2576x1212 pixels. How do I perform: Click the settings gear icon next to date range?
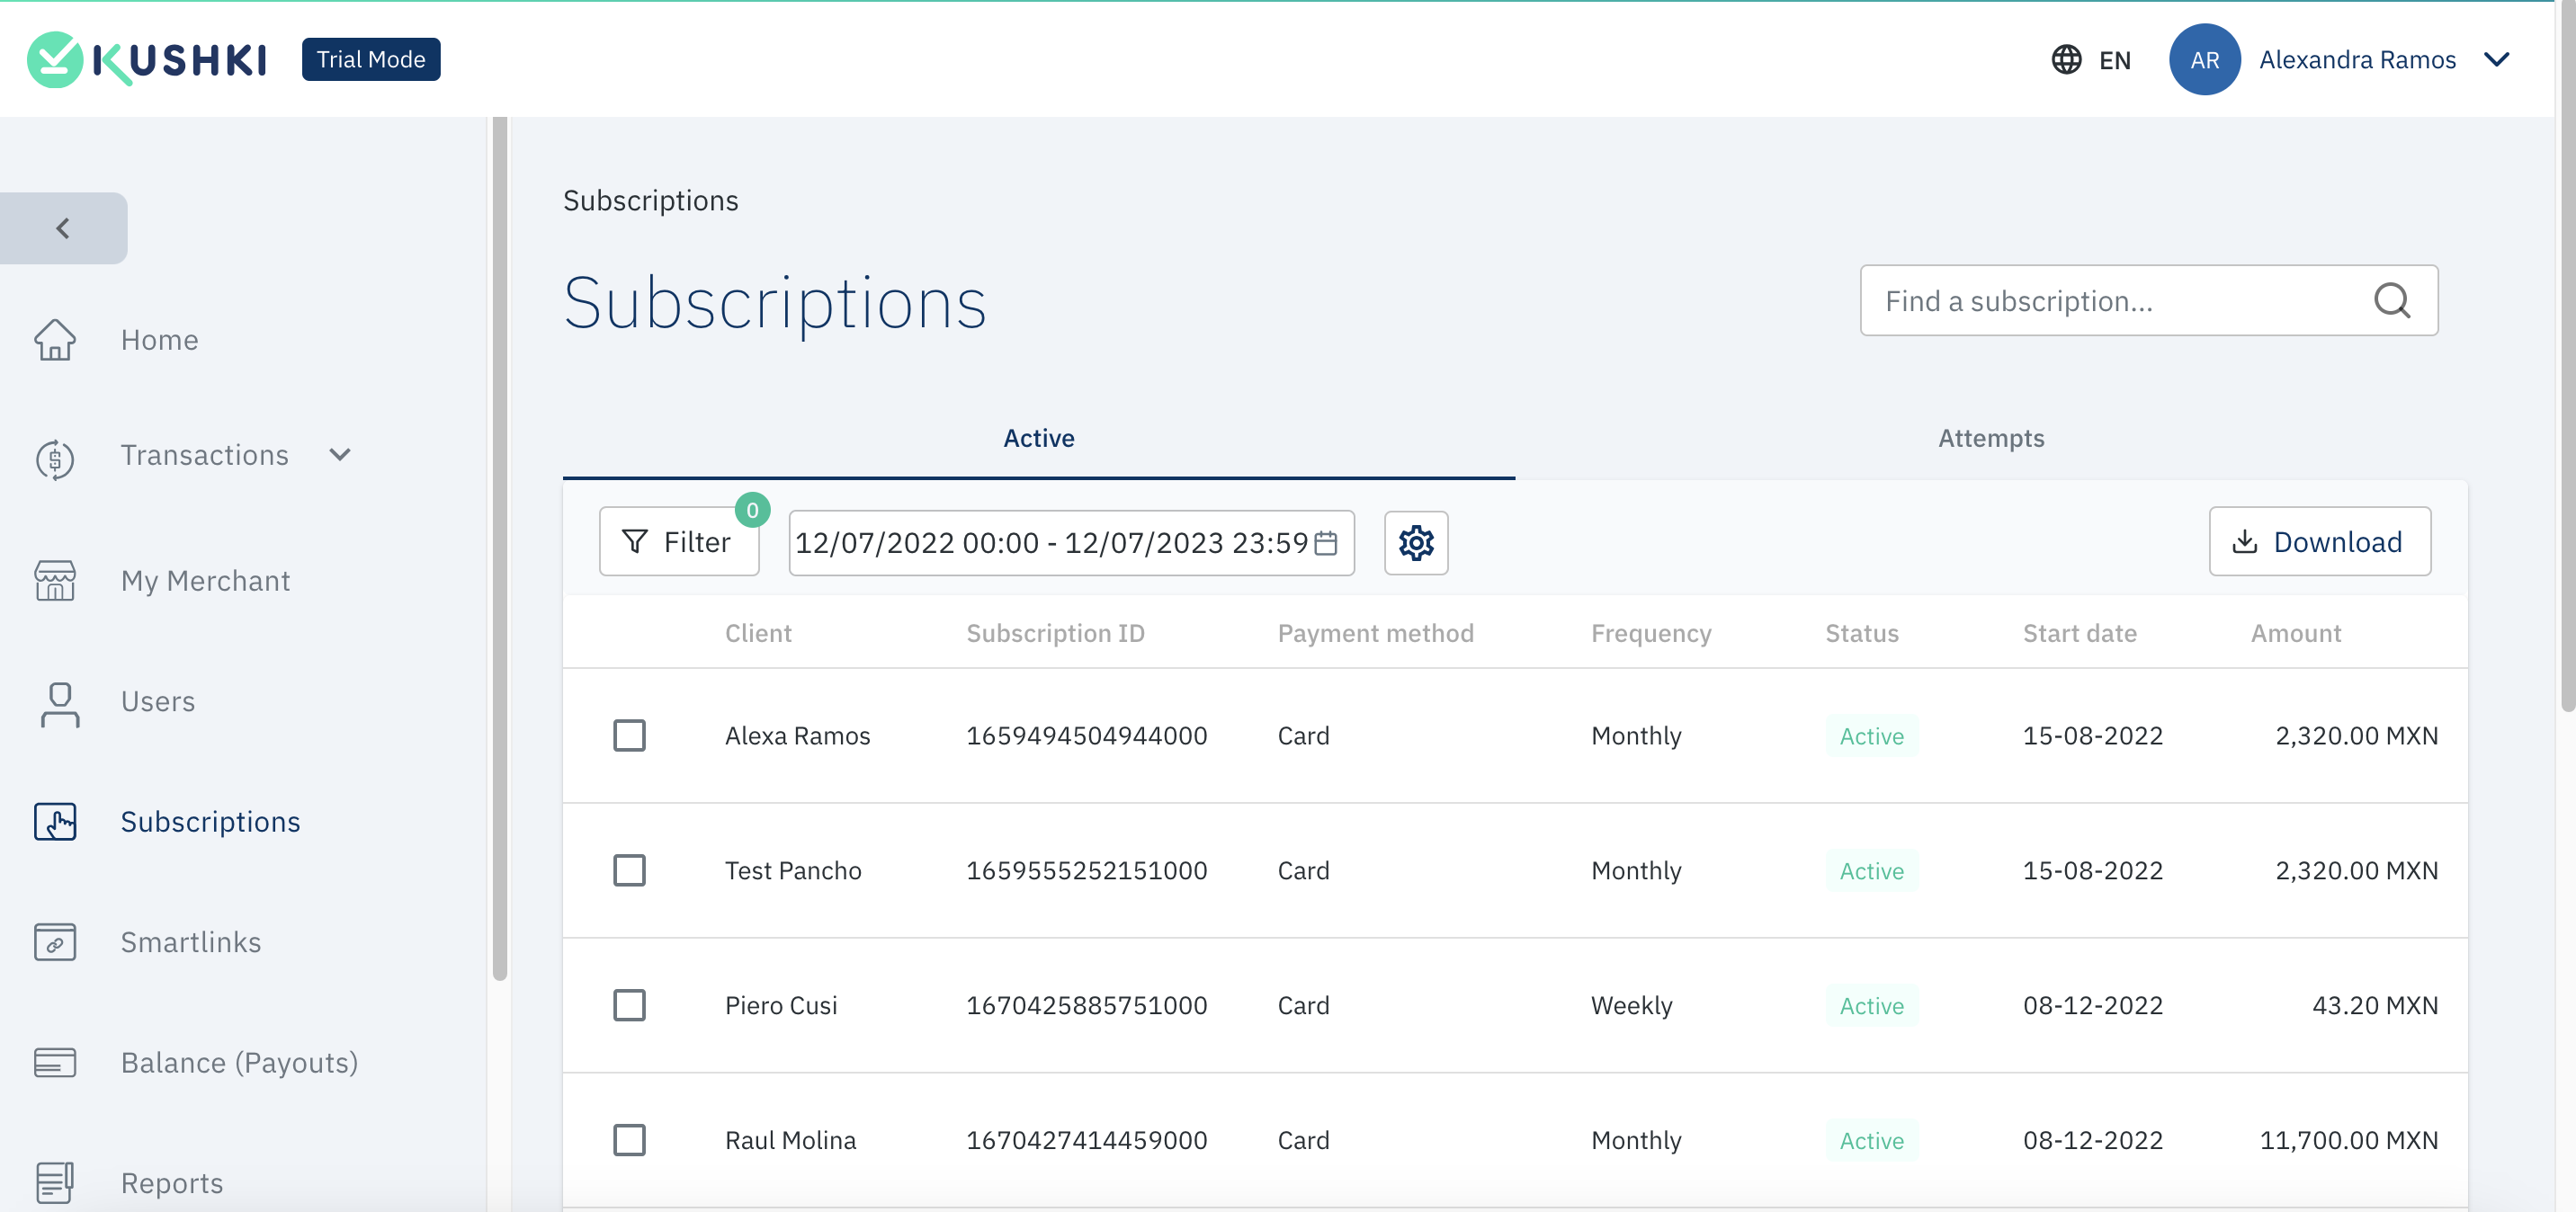[1415, 542]
